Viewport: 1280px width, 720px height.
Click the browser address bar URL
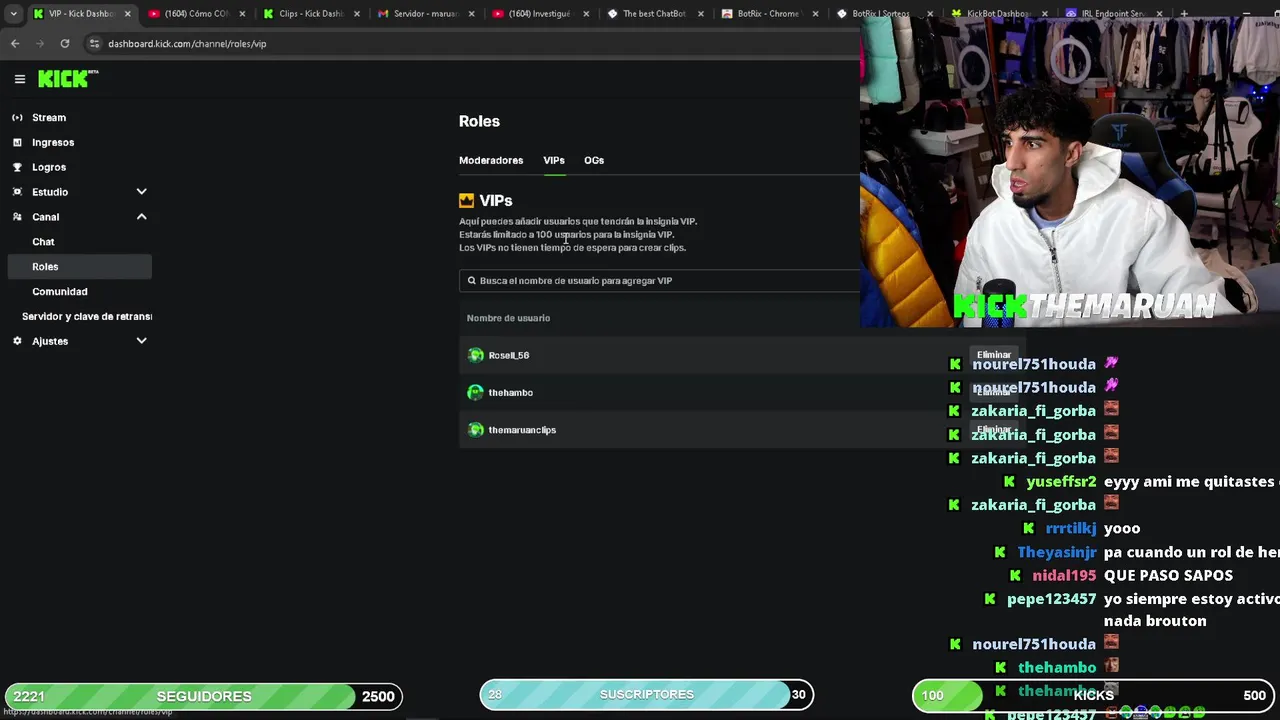click(187, 44)
